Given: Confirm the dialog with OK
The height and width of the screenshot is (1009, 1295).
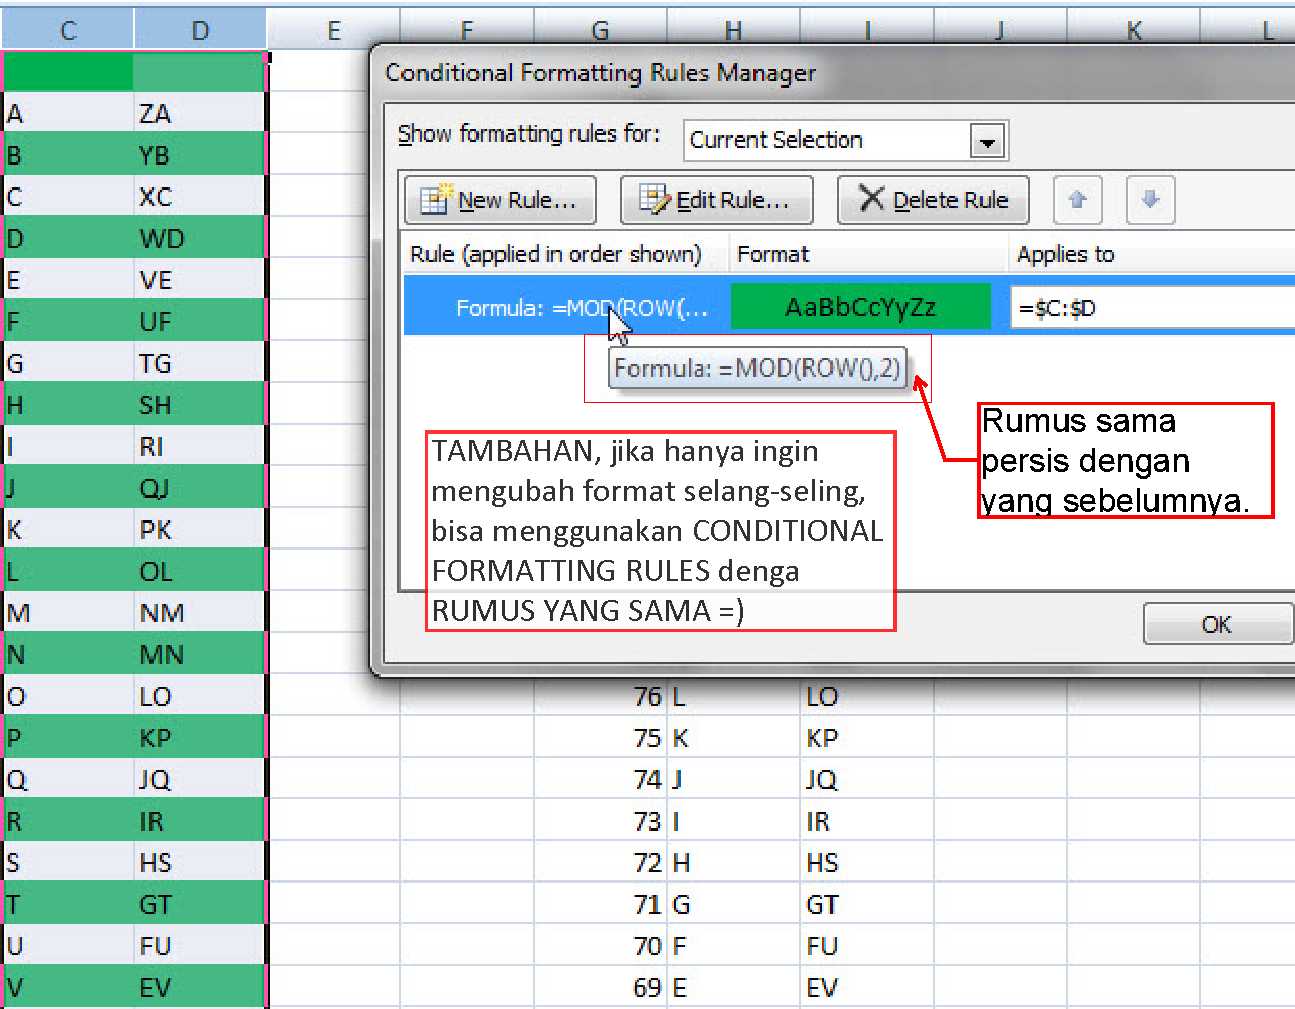Looking at the screenshot, I should pyautogui.click(x=1216, y=625).
